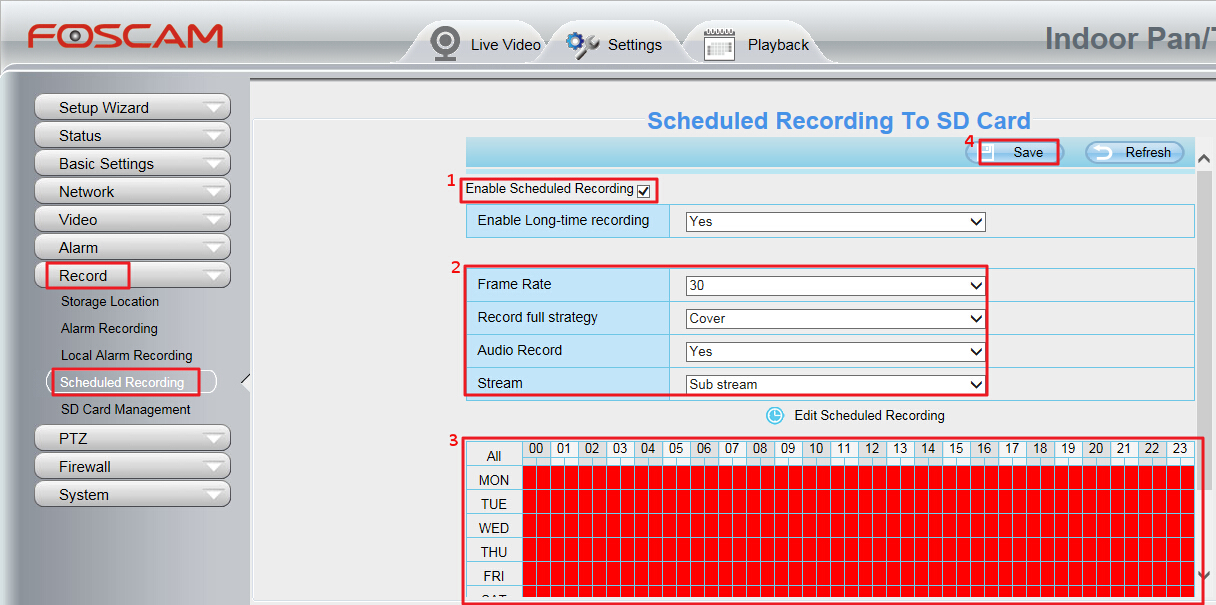The image size is (1216, 605).
Task: Click the Foscam logo
Action: [125, 37]
